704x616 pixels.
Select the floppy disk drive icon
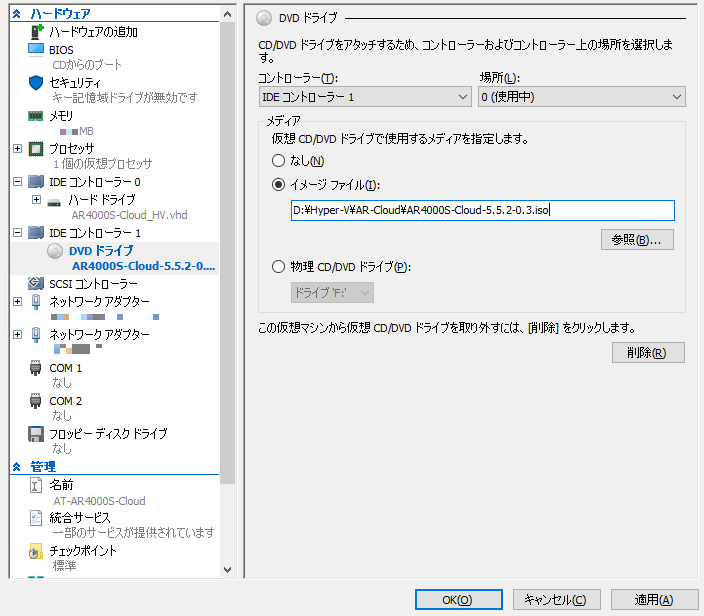pyautogui.click(x=36, y=434)
